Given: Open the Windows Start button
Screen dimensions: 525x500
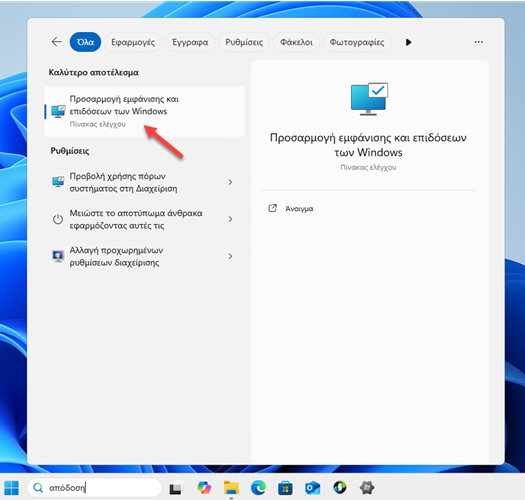Looking at the screenshot, I should pyautogui.click(x=12, y=488).
